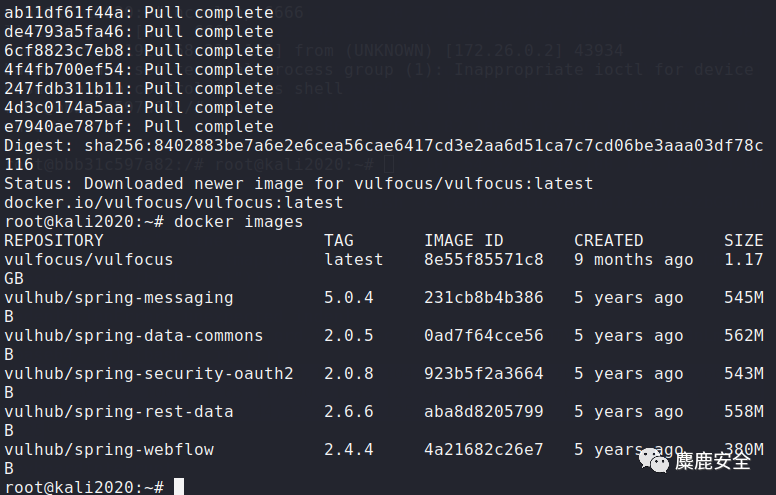This screenshot has width=776, height=495.
Task: Select image ID 0ad7f64cce56
Action: (484, 336)
